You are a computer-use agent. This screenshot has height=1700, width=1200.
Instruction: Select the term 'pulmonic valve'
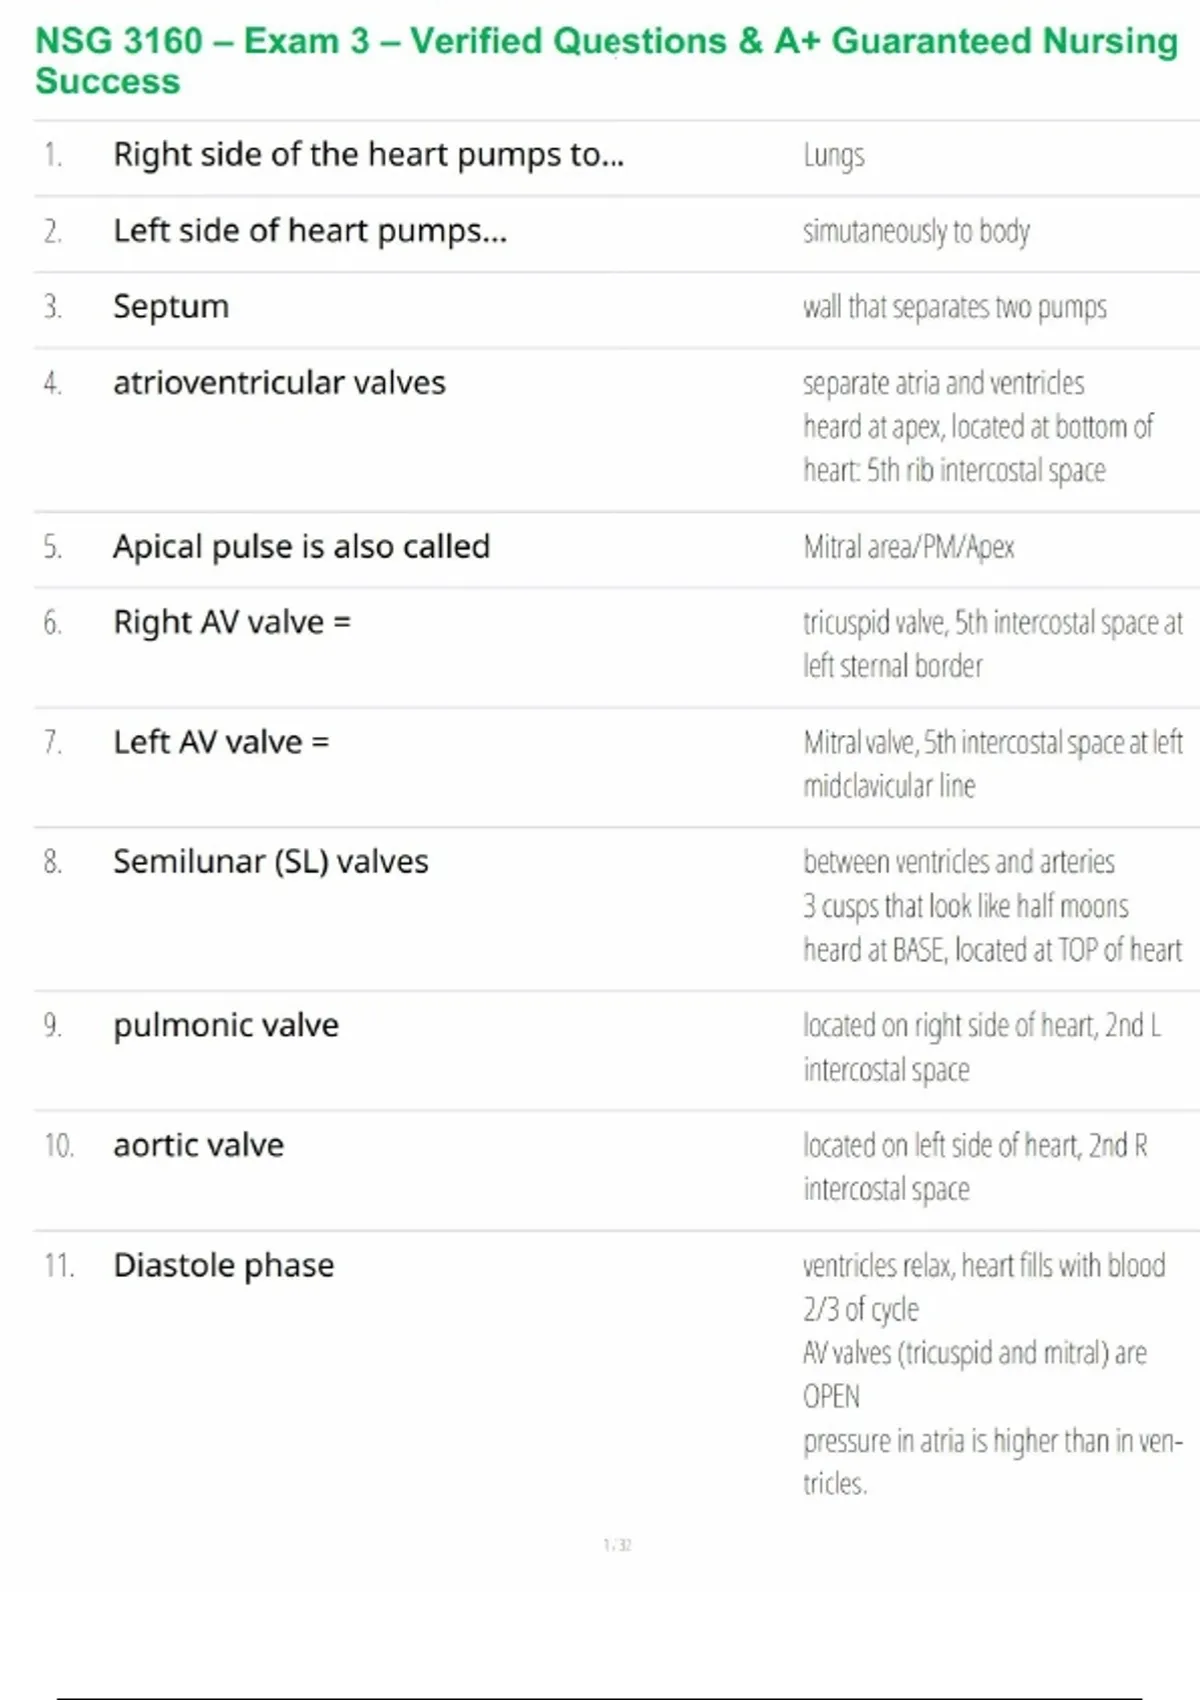coord(226,1026)
